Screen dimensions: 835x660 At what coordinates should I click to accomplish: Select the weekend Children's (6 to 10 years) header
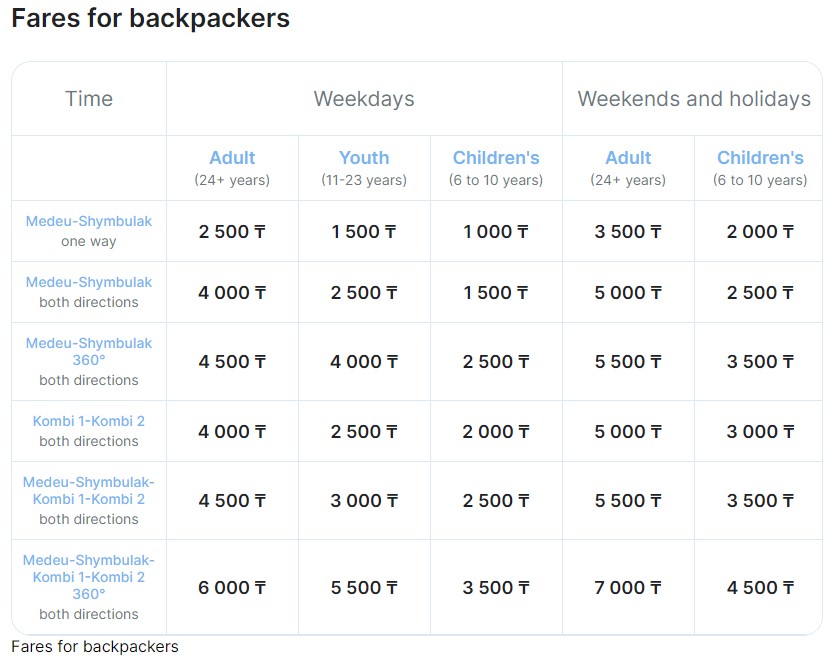[760, 158]
